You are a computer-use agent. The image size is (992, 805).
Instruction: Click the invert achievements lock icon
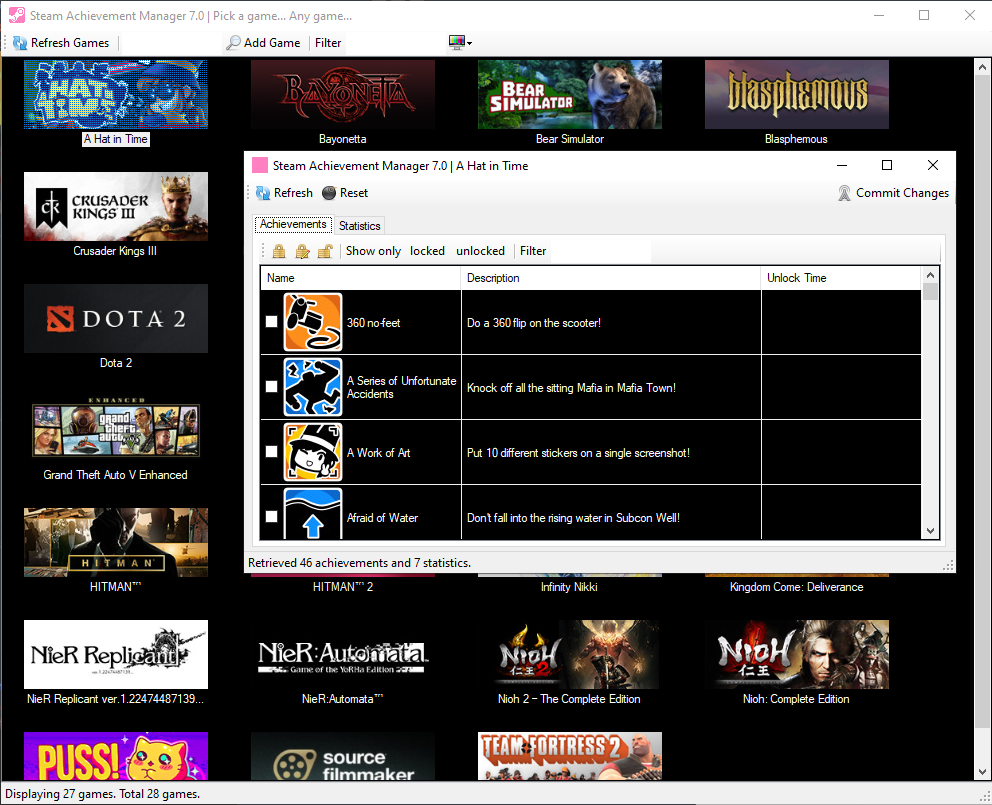pos(302,251)
